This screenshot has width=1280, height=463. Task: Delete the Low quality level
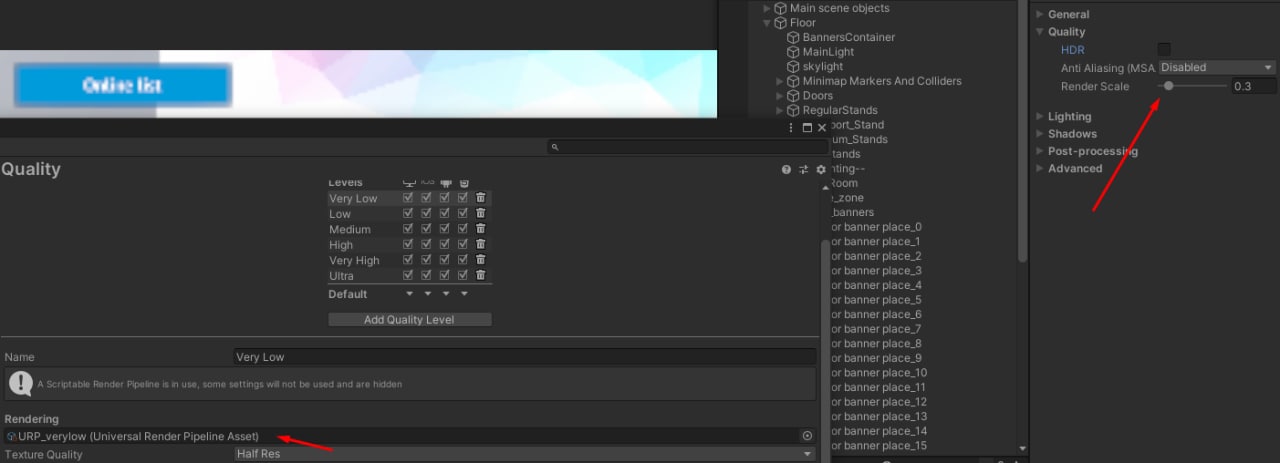[x=481, y=214]
